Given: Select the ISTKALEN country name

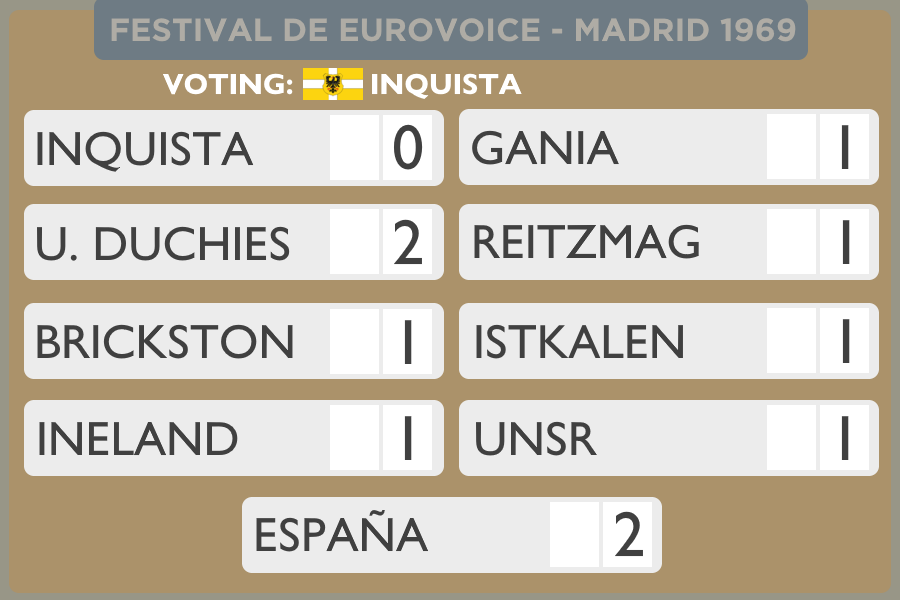Looking at the screenshot, I should point(579,342).
